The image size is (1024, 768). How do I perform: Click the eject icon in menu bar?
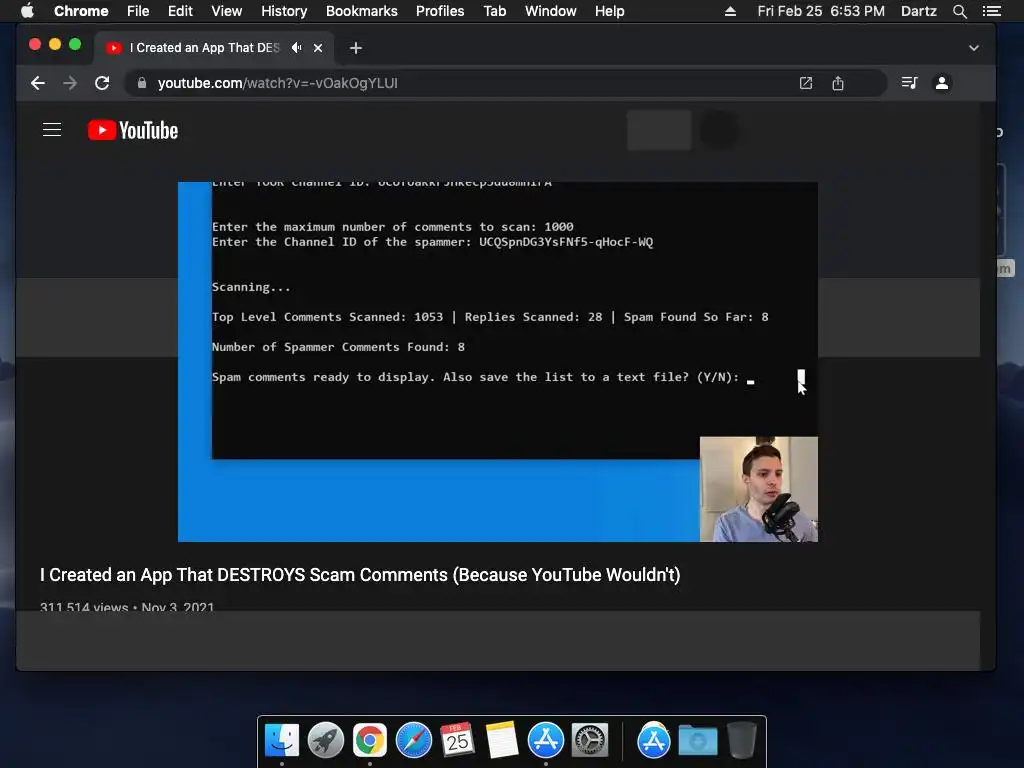730,11
